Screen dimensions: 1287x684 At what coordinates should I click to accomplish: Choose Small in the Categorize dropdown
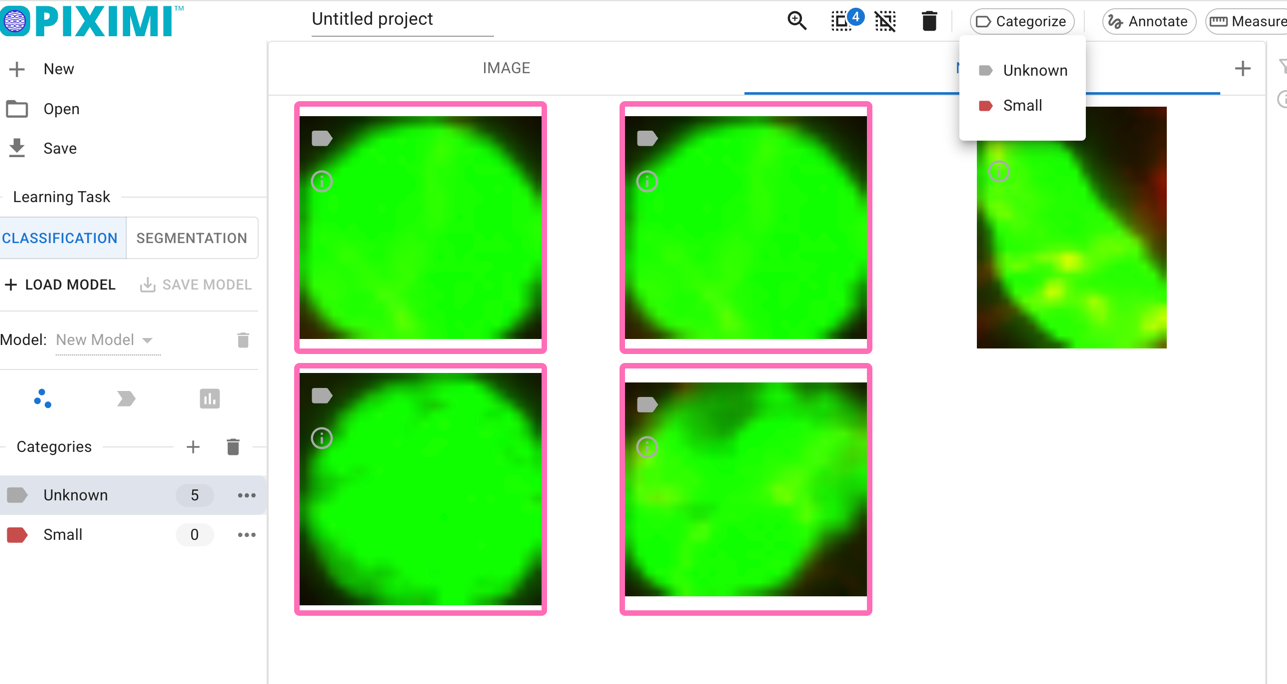point(1022,105)
